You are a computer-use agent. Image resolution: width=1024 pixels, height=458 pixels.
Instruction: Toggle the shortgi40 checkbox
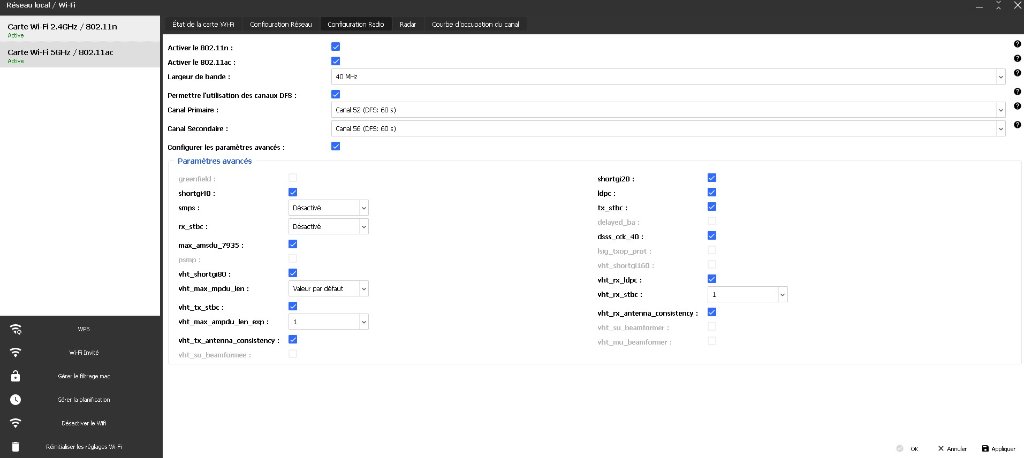click(293, 192)
